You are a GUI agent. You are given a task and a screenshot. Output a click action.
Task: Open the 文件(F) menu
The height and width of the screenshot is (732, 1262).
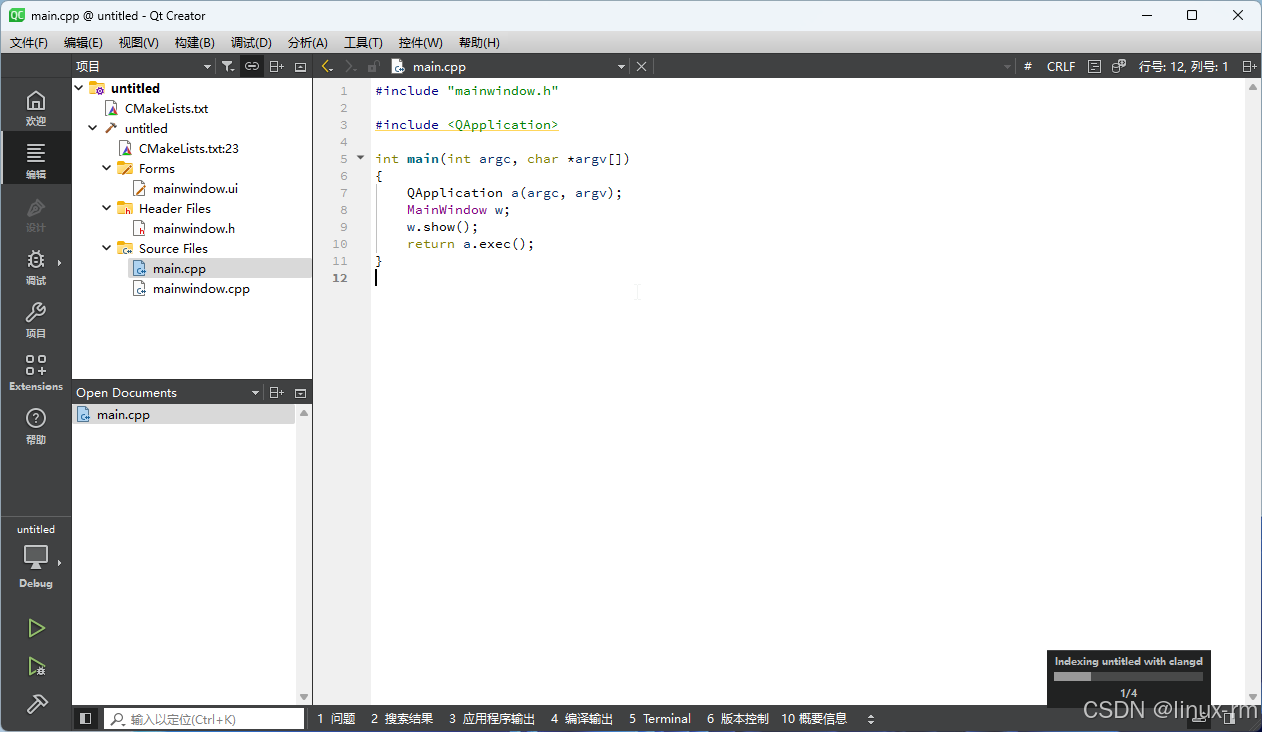point(29,42)
